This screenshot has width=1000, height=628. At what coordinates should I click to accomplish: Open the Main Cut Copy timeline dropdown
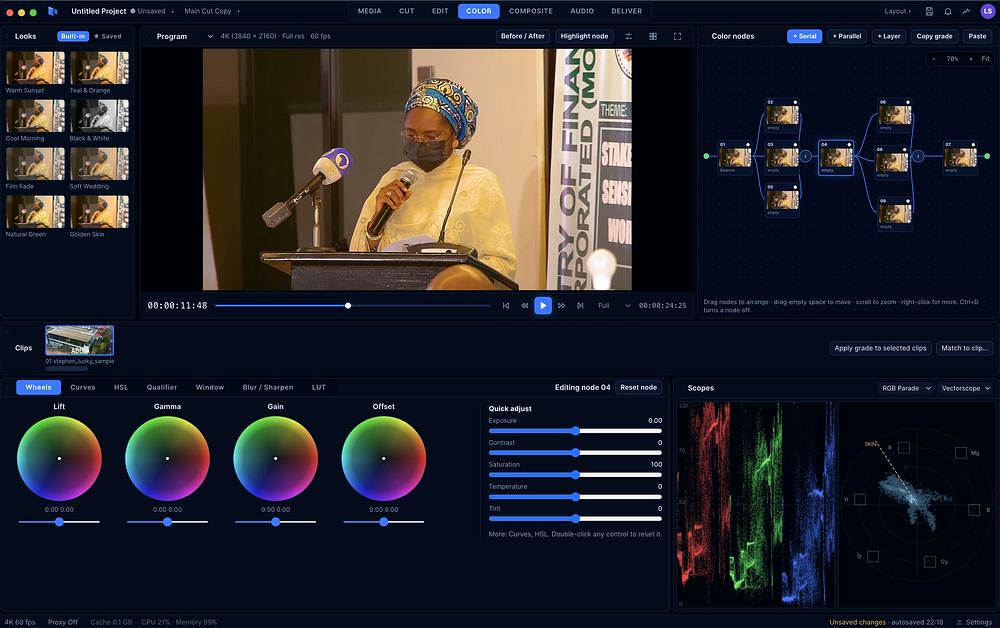tap(212, 11)
